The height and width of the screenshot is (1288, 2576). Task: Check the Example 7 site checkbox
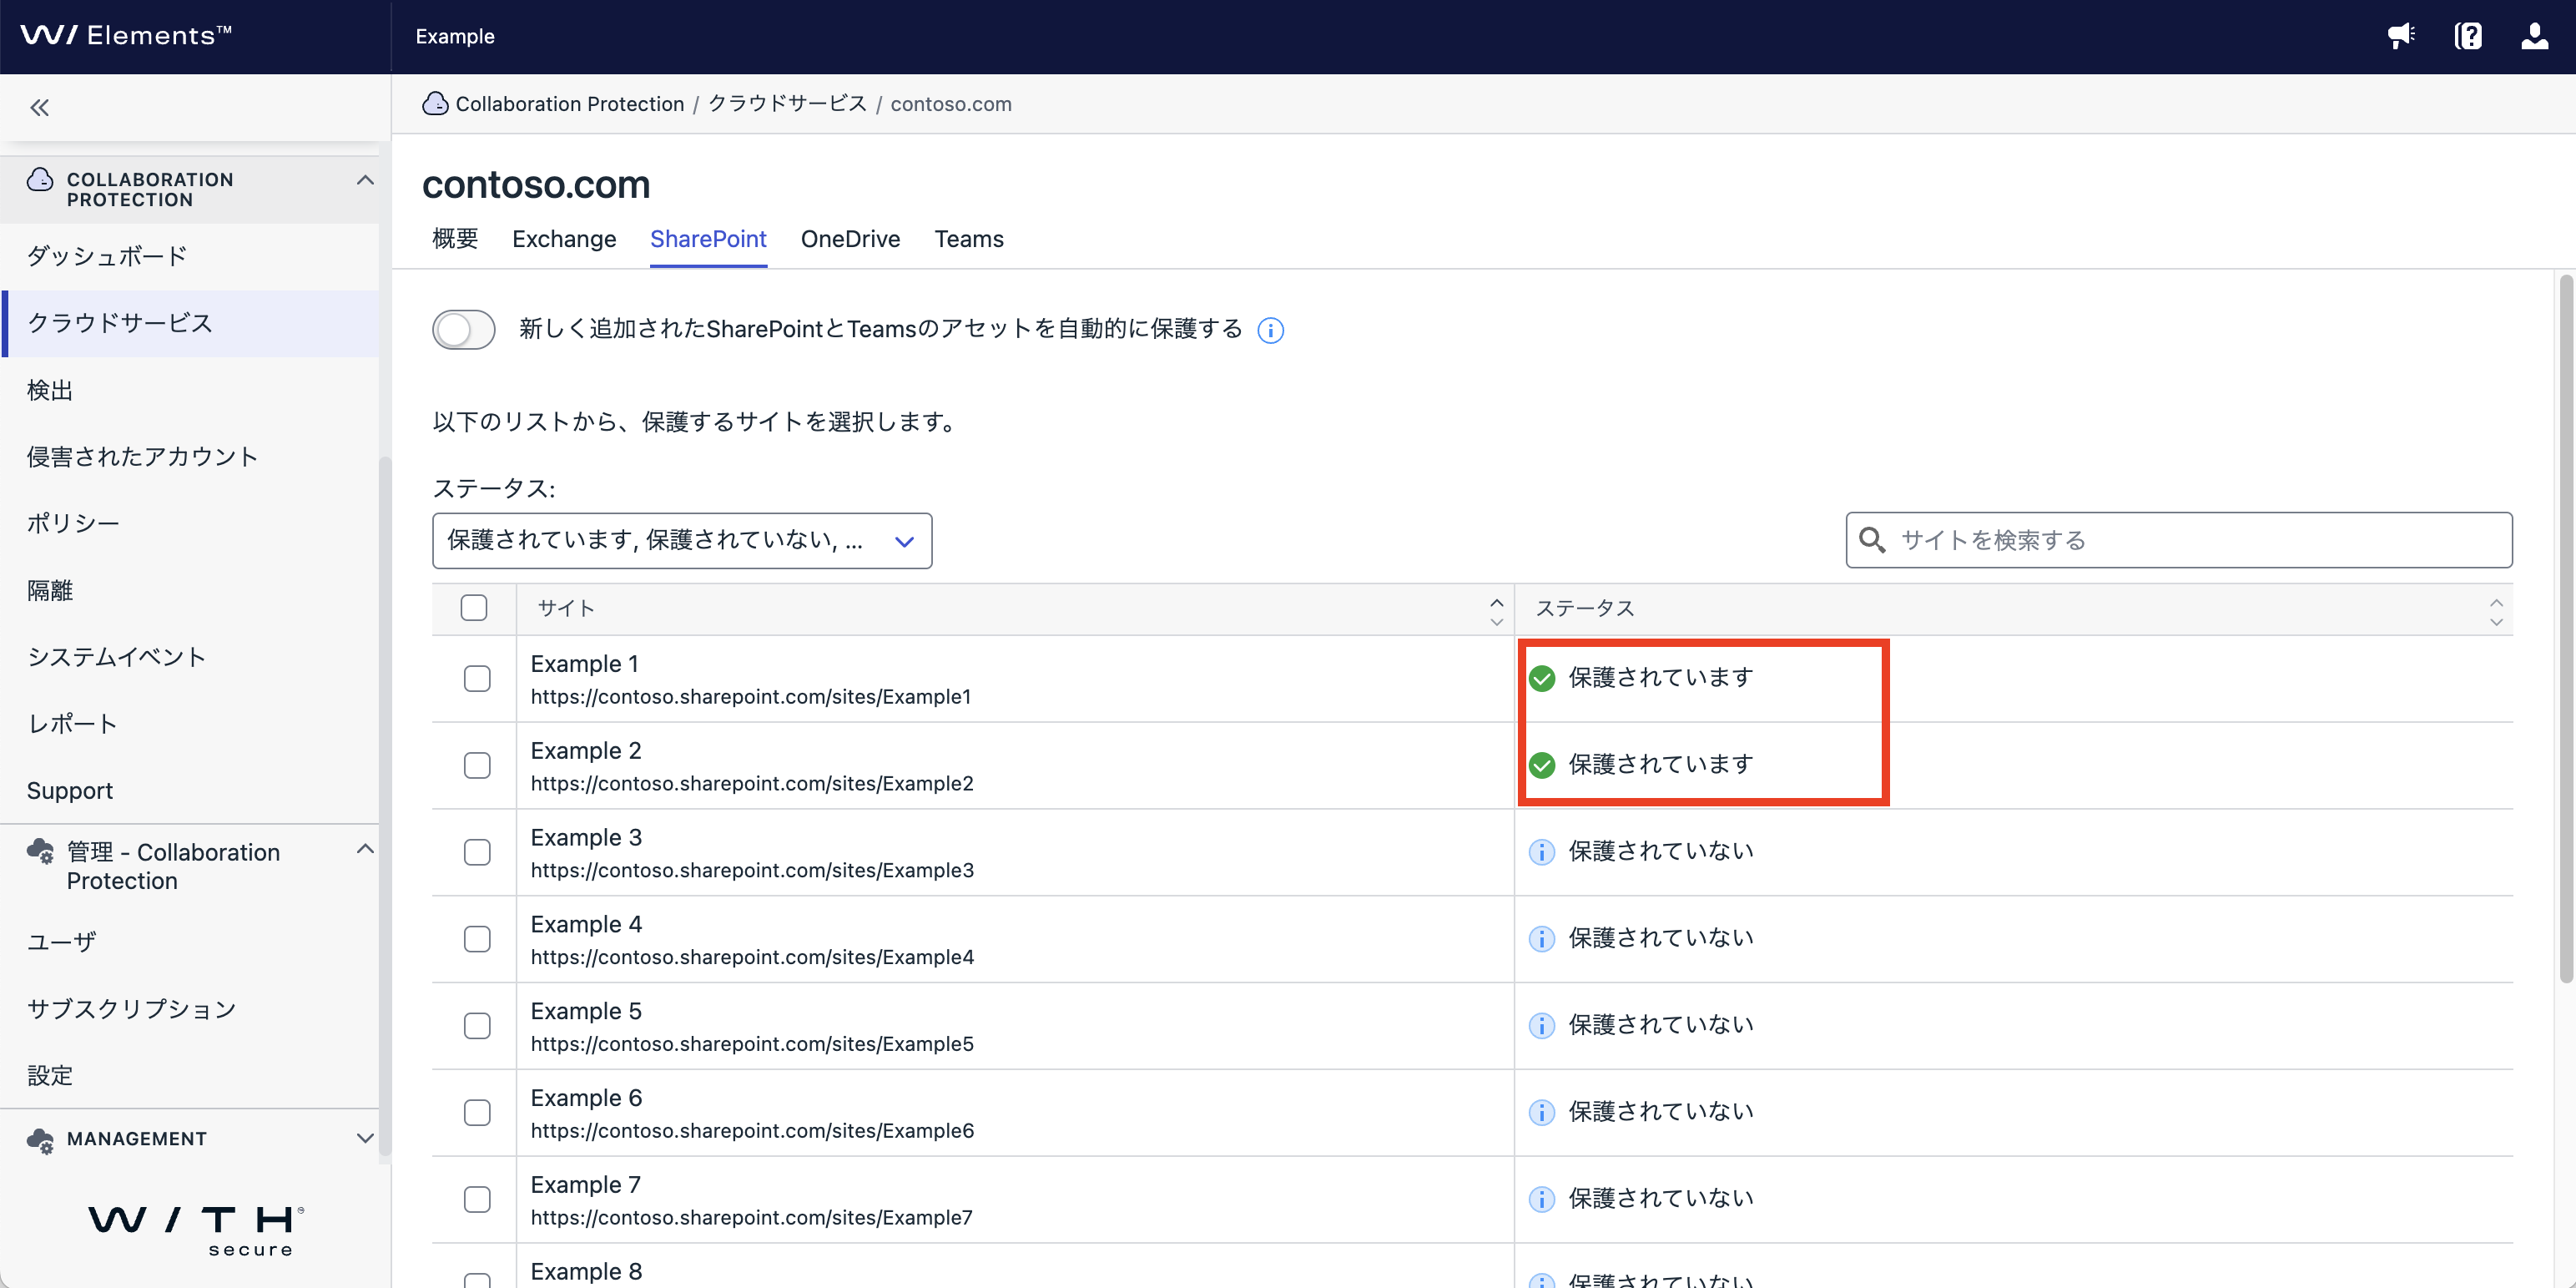[x=477, y=1199]
